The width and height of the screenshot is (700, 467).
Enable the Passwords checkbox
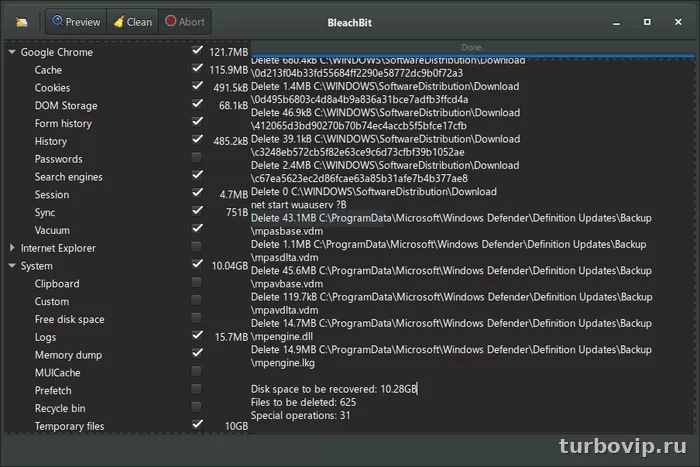[x=196, y=157]
